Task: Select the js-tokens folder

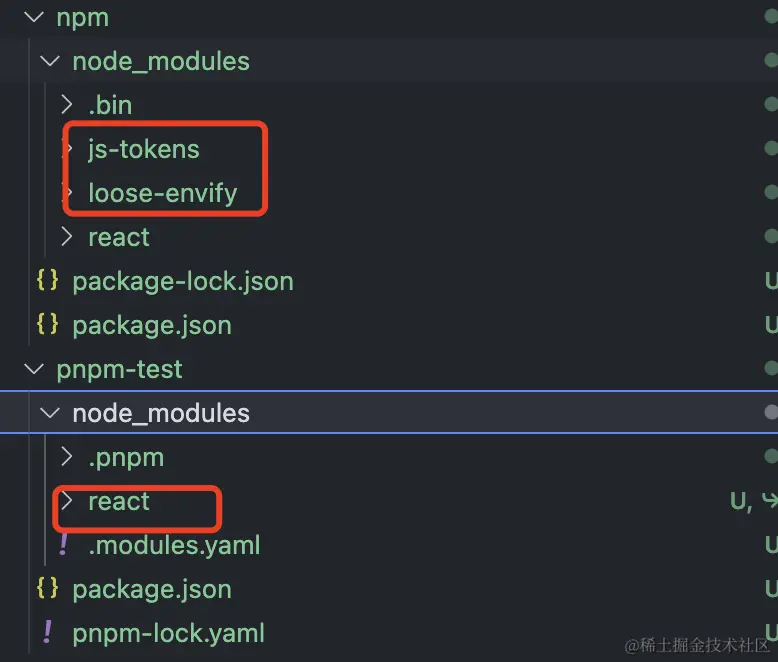Action: [x=144, y=149]
